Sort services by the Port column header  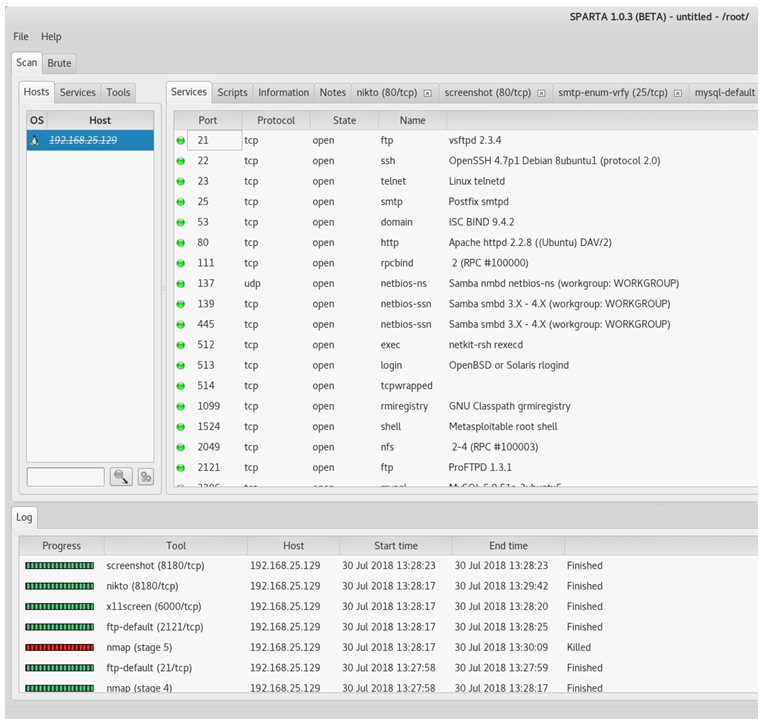coord(208,120)
